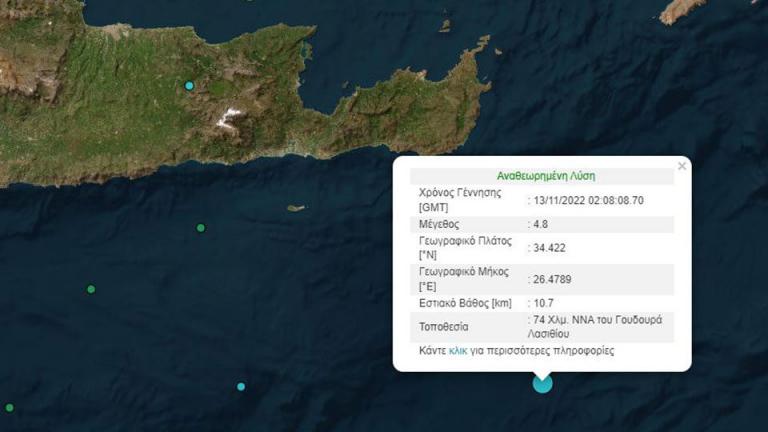Select the large cyan epicenter marker below popup

542,383
